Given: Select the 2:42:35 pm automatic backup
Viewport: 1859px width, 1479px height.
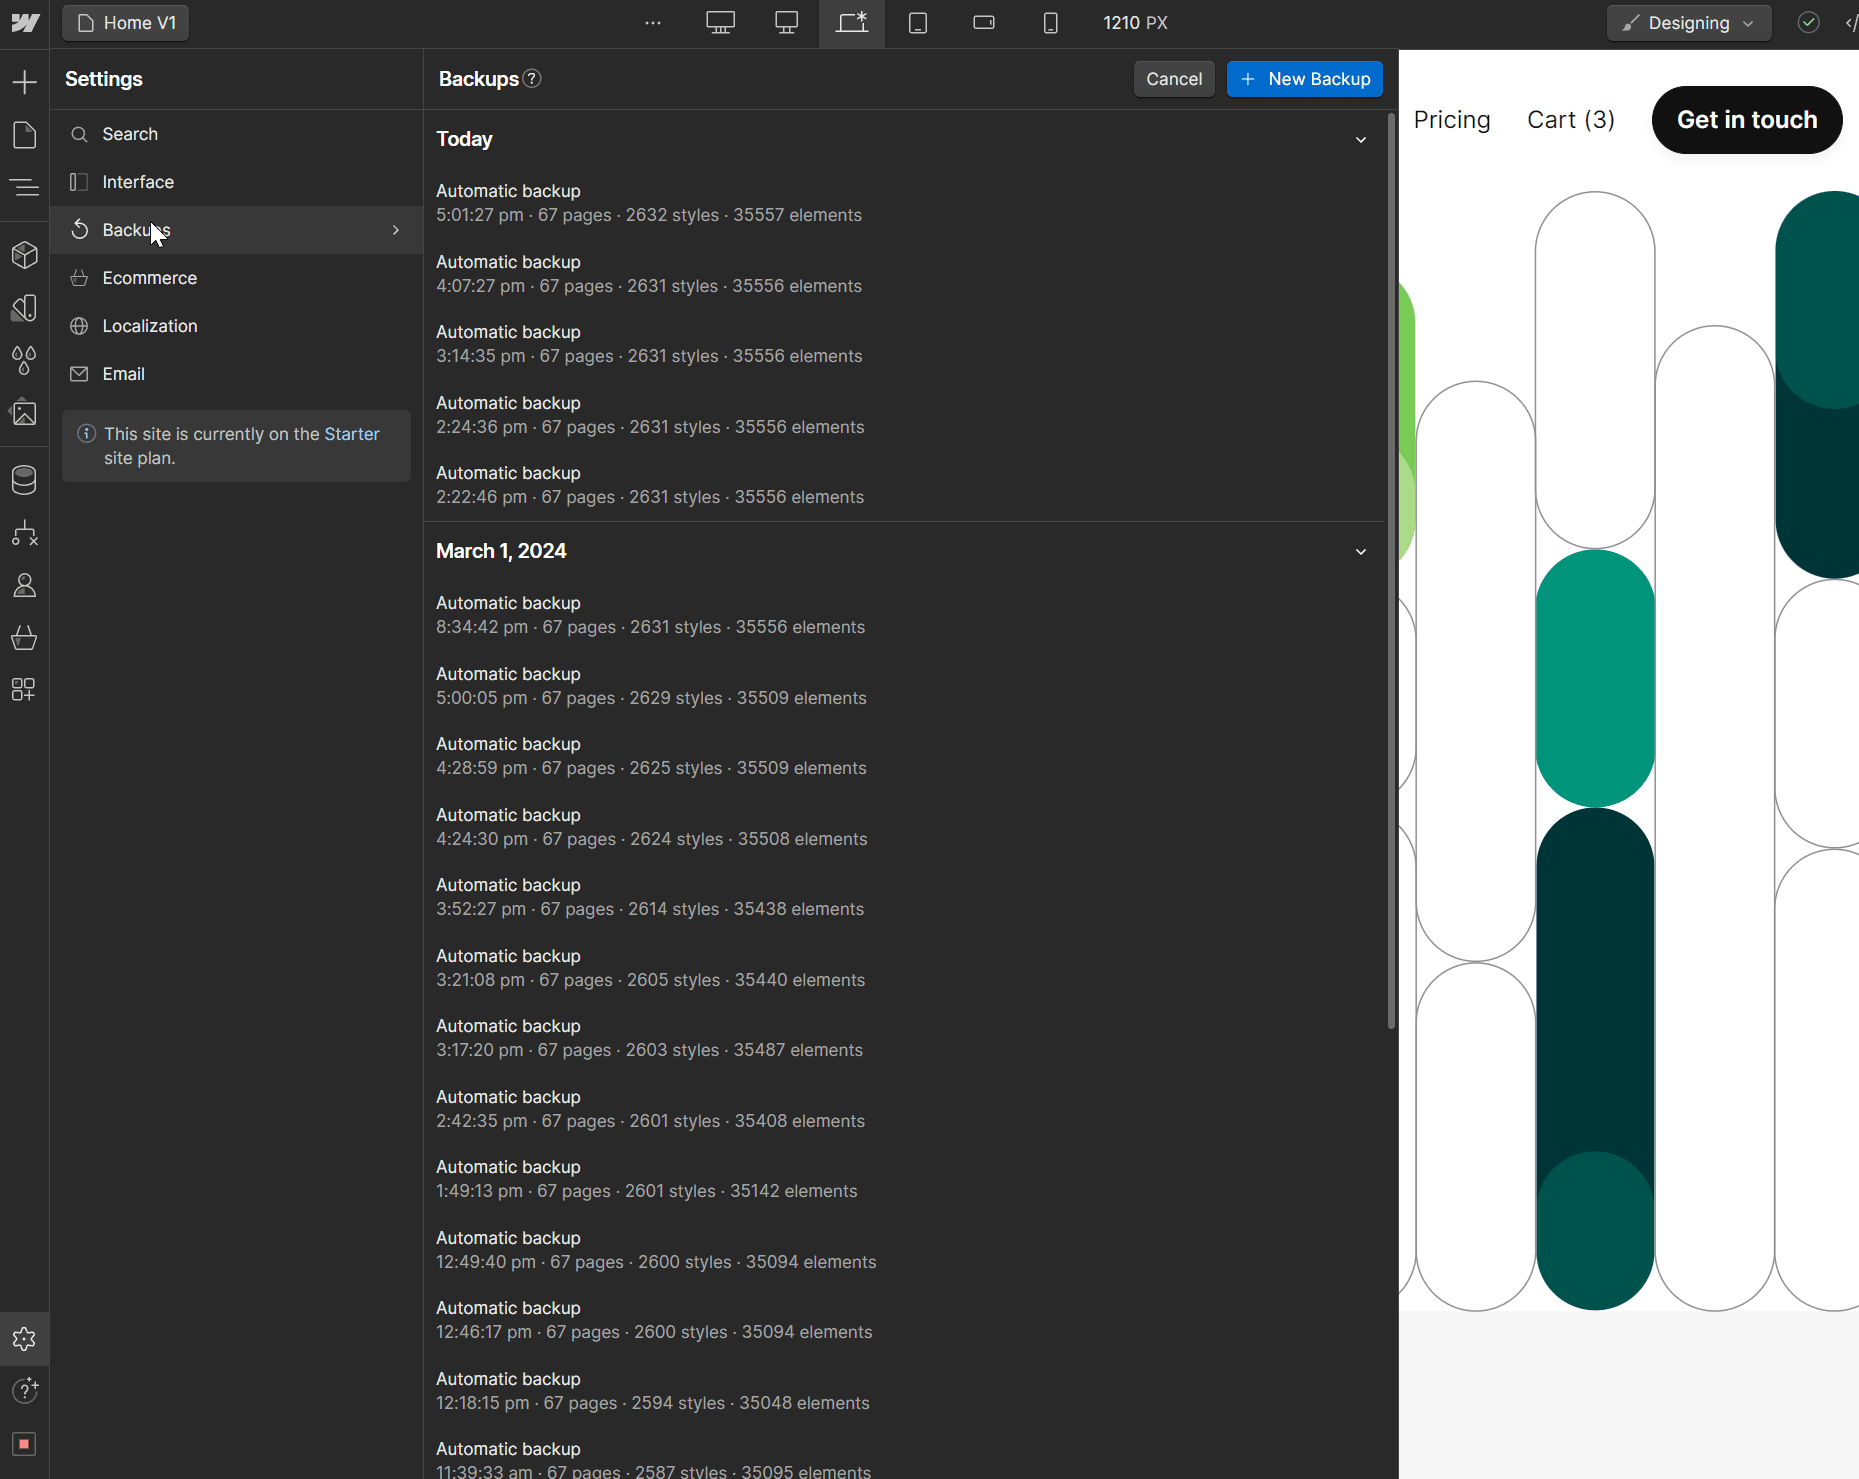Looking at the screenshot, I should click(905, 1109).
